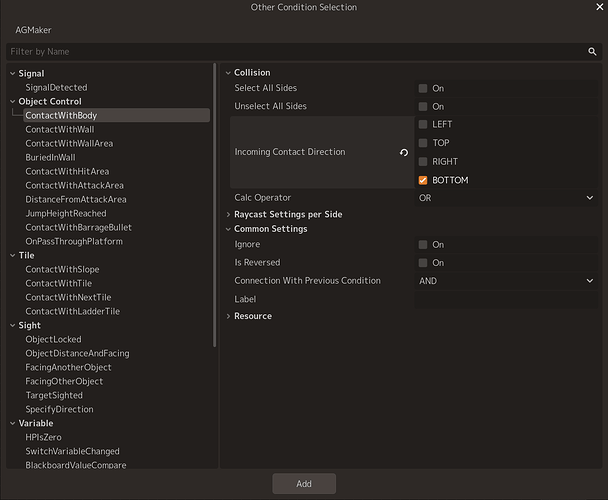Collapse the Tile category
The height and width of the screenshot is (500, 608).
[12, 255]
